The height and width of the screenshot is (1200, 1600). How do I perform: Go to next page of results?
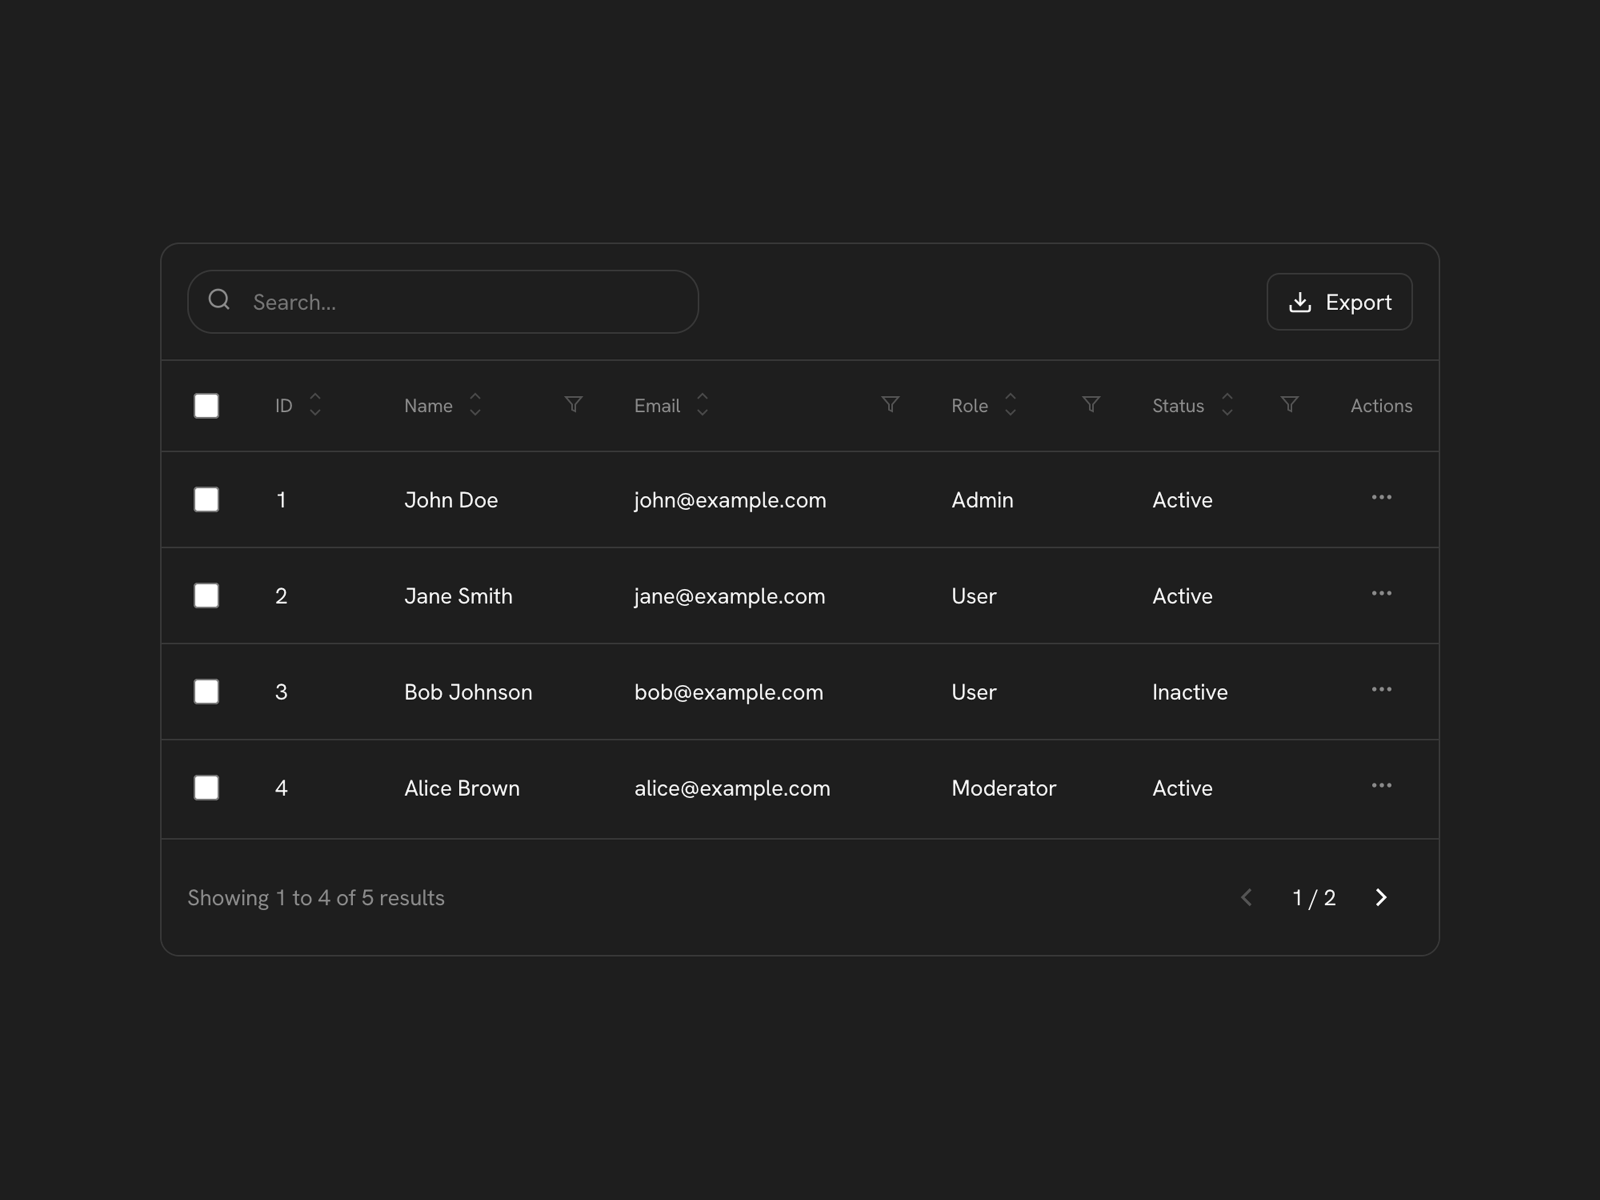(x=1381, y=897)
